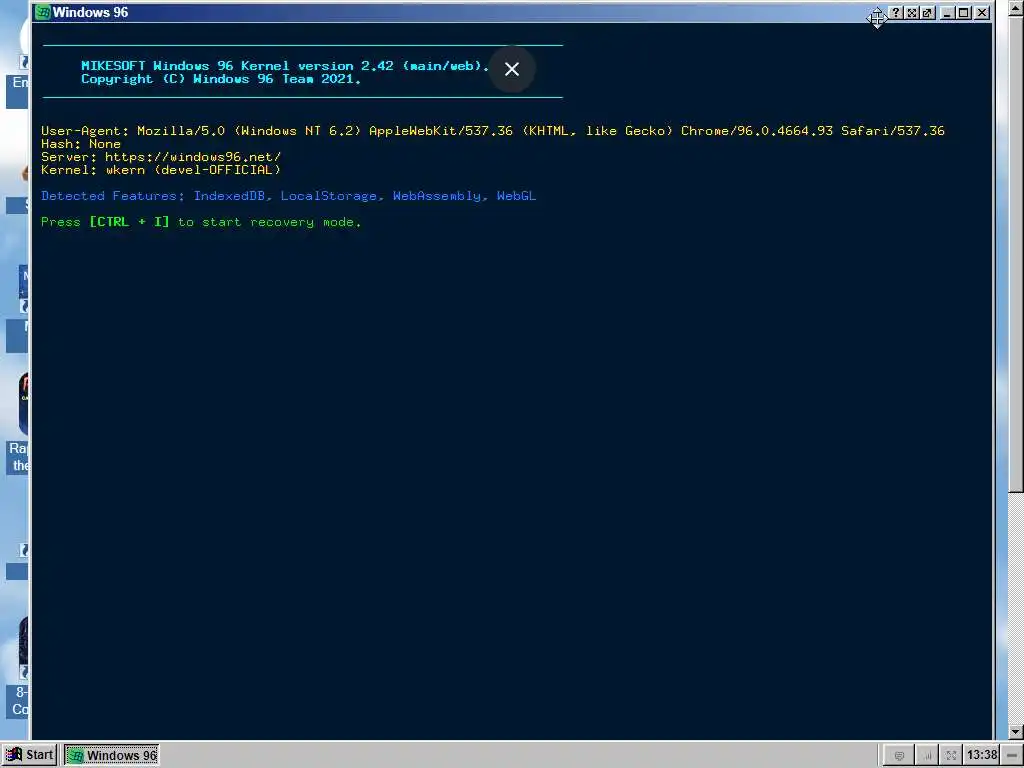Click the 'Kernel: wkern (devel-OFFICIAL)' line
Viewport: 1024px width, 768px height.
click(161, 170)
